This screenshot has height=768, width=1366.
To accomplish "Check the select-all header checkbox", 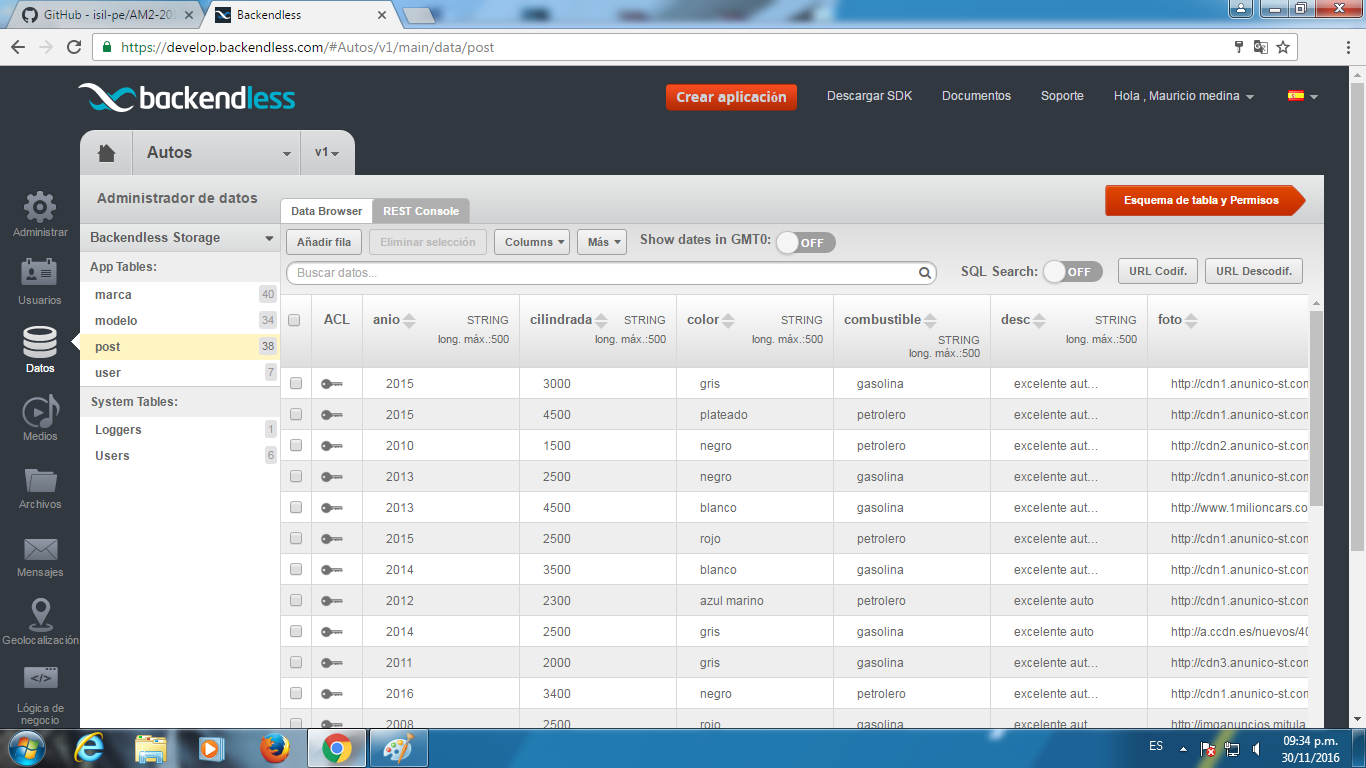I will click(294, 320).
